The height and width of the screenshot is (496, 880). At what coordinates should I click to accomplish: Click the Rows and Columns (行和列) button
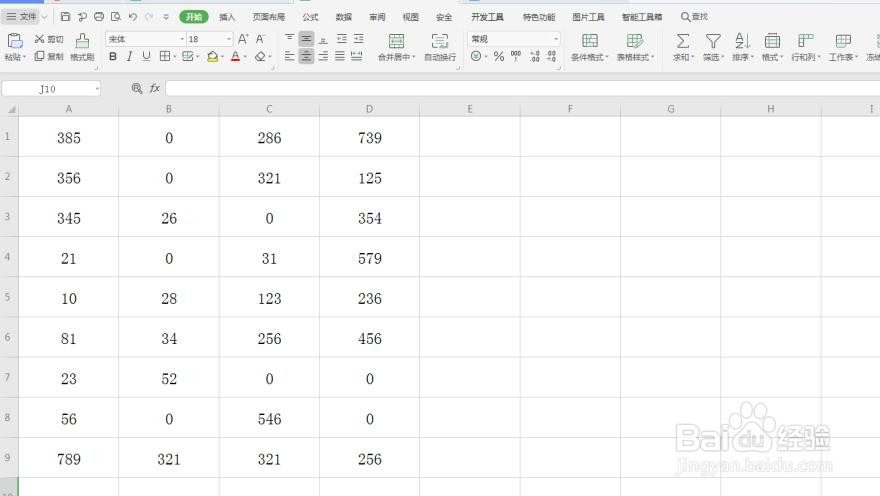tap(806, 47)
